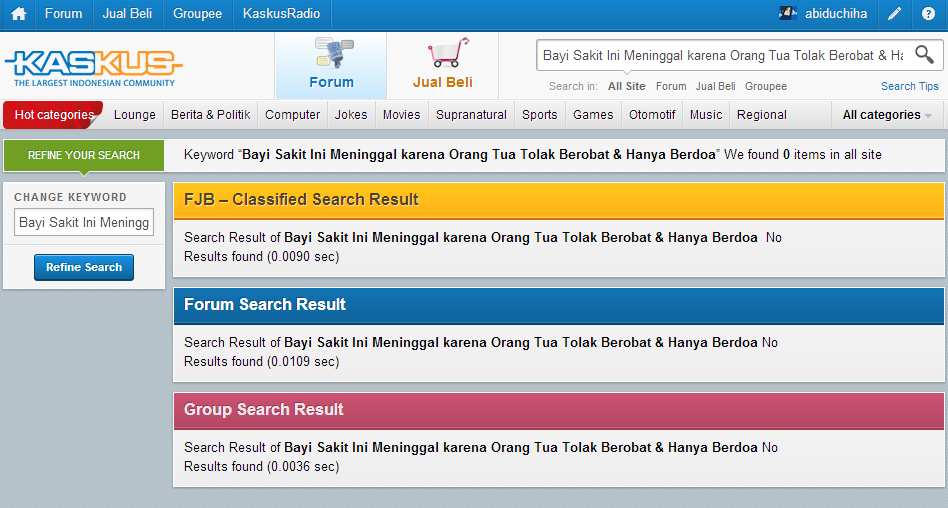
Task: Open the Lounge category
Action: click(135, 115)
